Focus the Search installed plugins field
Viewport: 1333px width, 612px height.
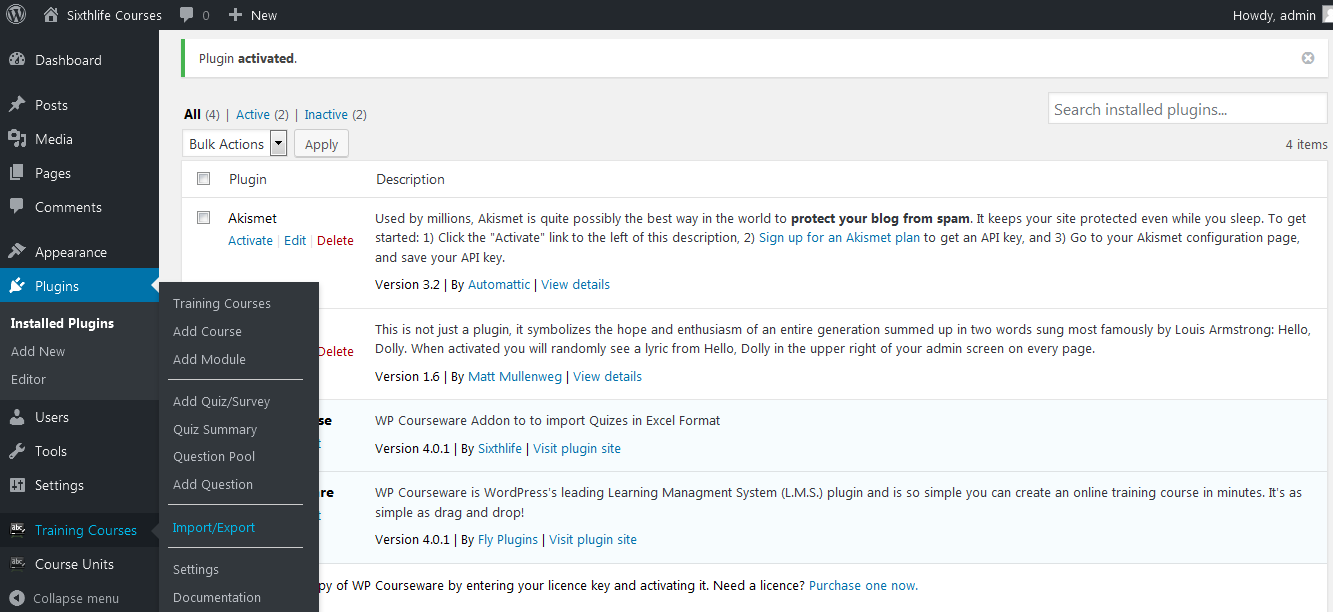coord(1187,110)
